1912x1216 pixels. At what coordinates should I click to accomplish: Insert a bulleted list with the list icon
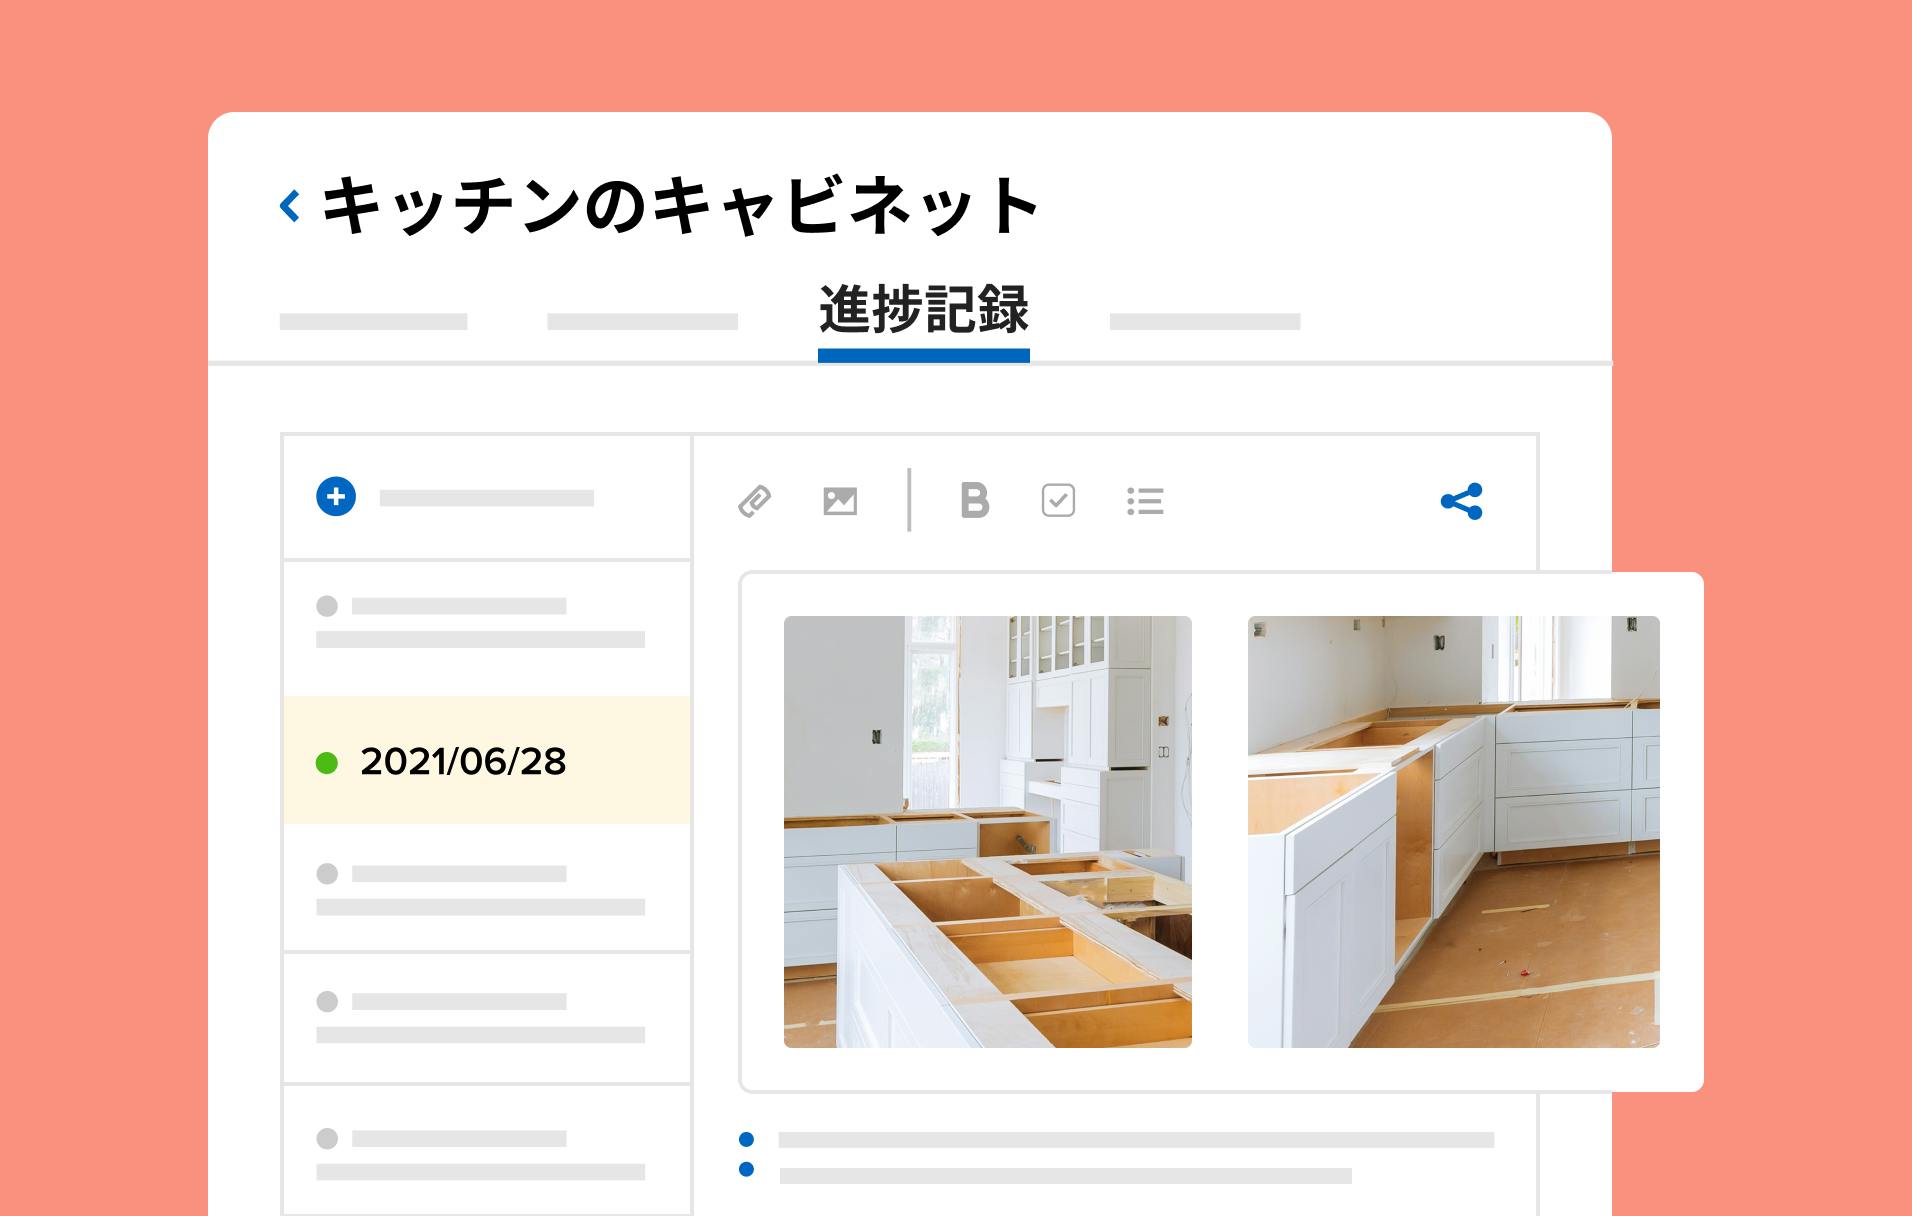(x=1145, y=501)
